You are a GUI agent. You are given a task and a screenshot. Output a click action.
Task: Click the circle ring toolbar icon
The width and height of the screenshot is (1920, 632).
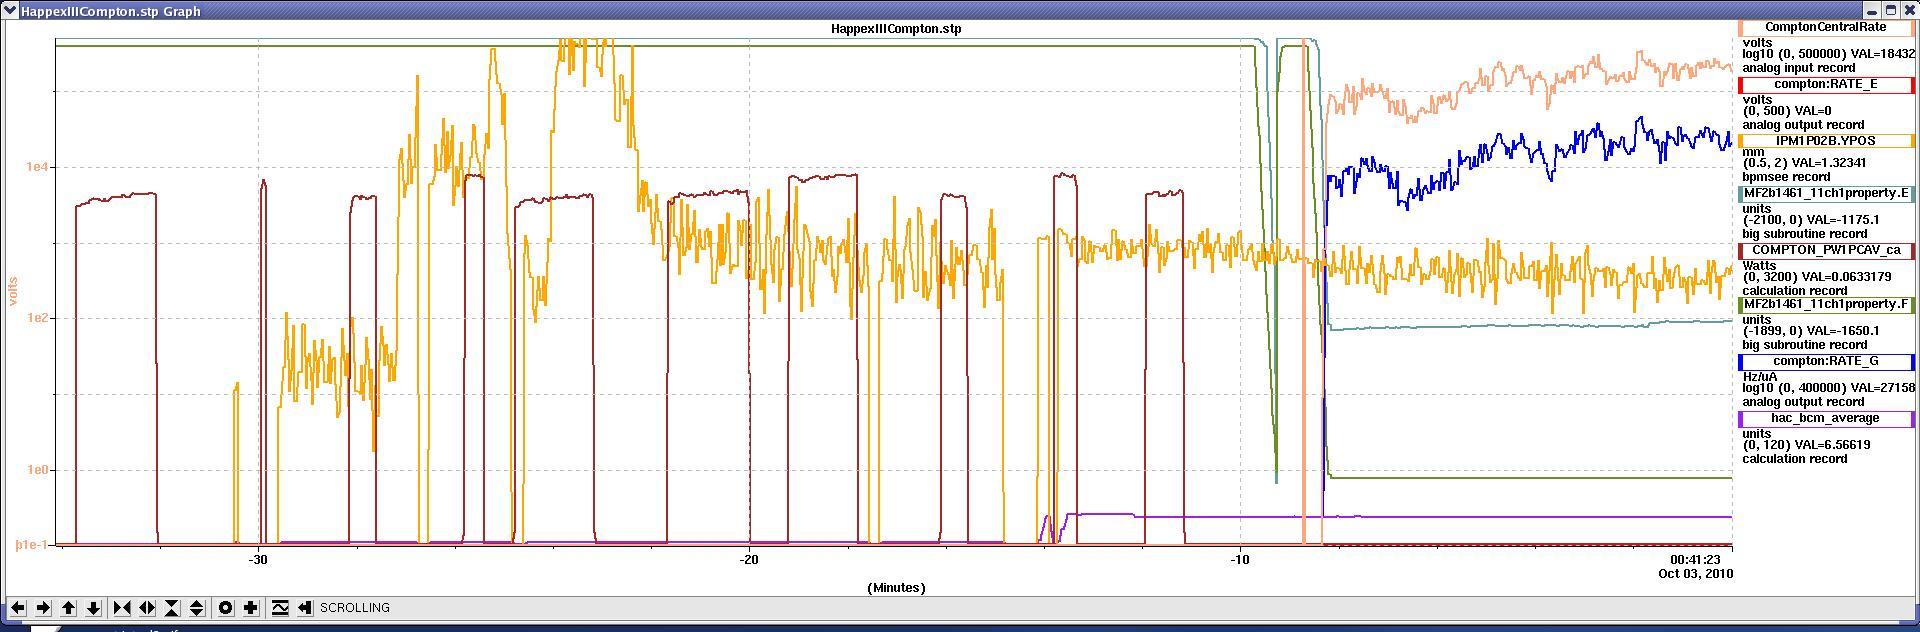(x=226, y=607)
